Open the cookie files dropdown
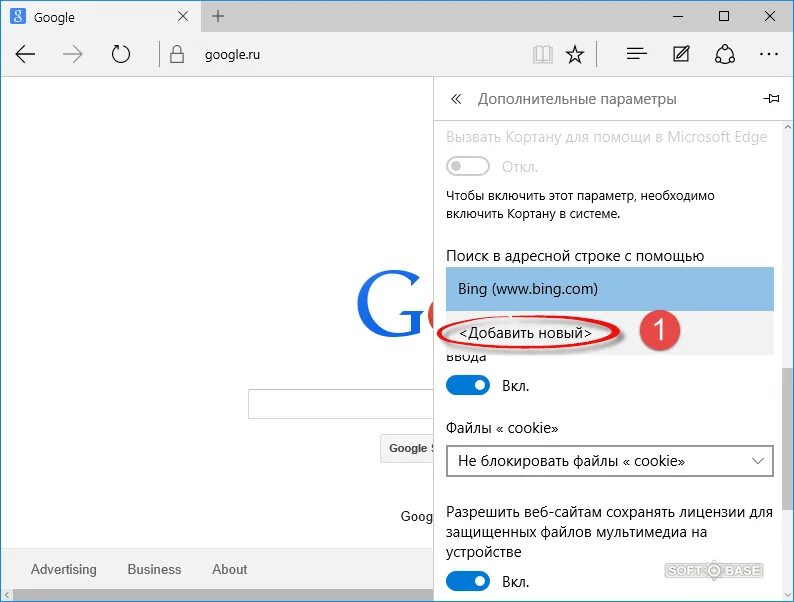This screenshot has width=794, height=602. click(610, 461)
